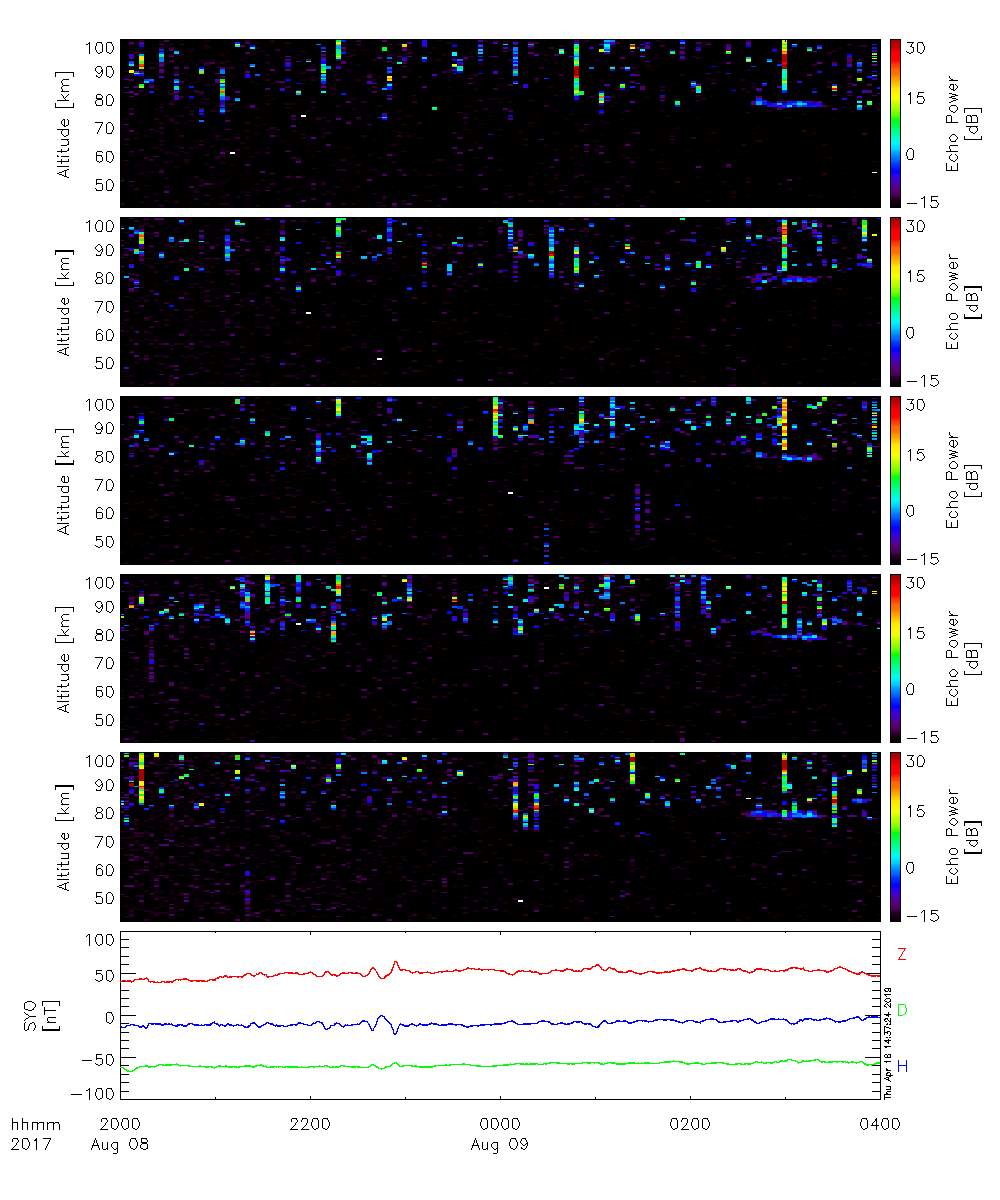The image size is (1000, 1200).
Task: Click the top panel's 50 km altitude tick
Action: pyautogui.click(x=104, y=185)
